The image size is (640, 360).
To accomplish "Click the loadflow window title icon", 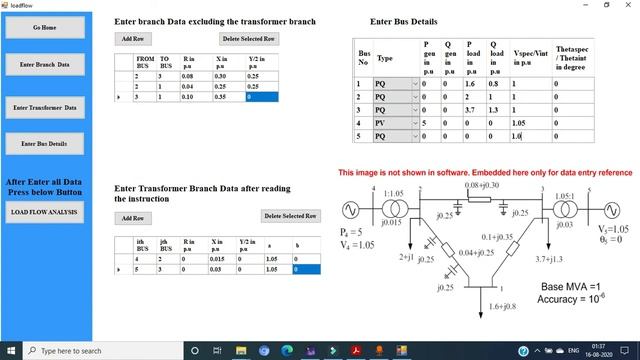I will click(x=4, y=5).
